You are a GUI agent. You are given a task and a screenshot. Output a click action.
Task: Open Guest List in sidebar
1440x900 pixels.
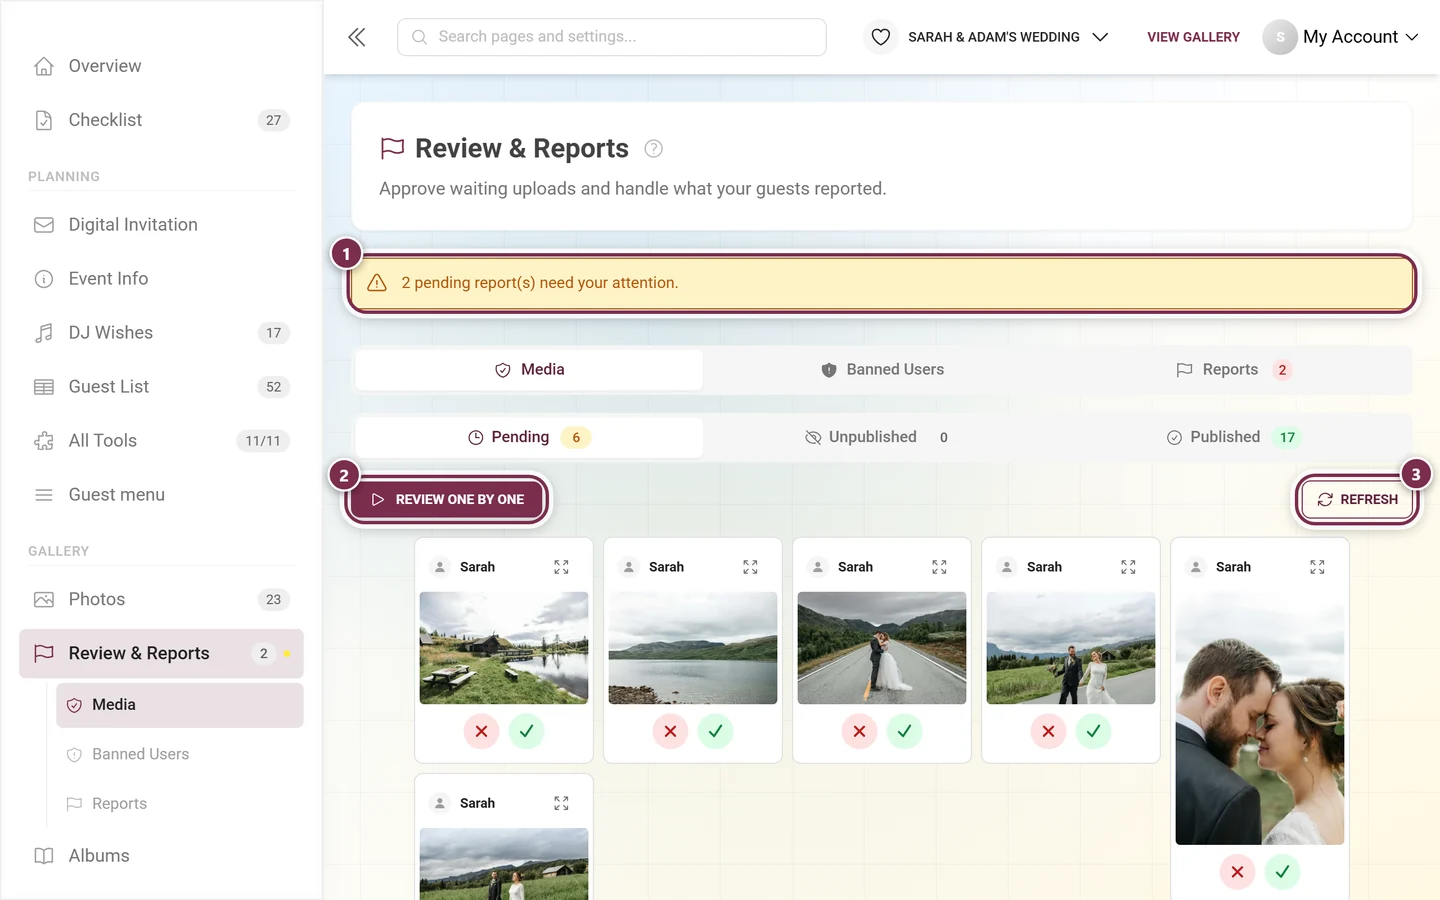point(160,387)
